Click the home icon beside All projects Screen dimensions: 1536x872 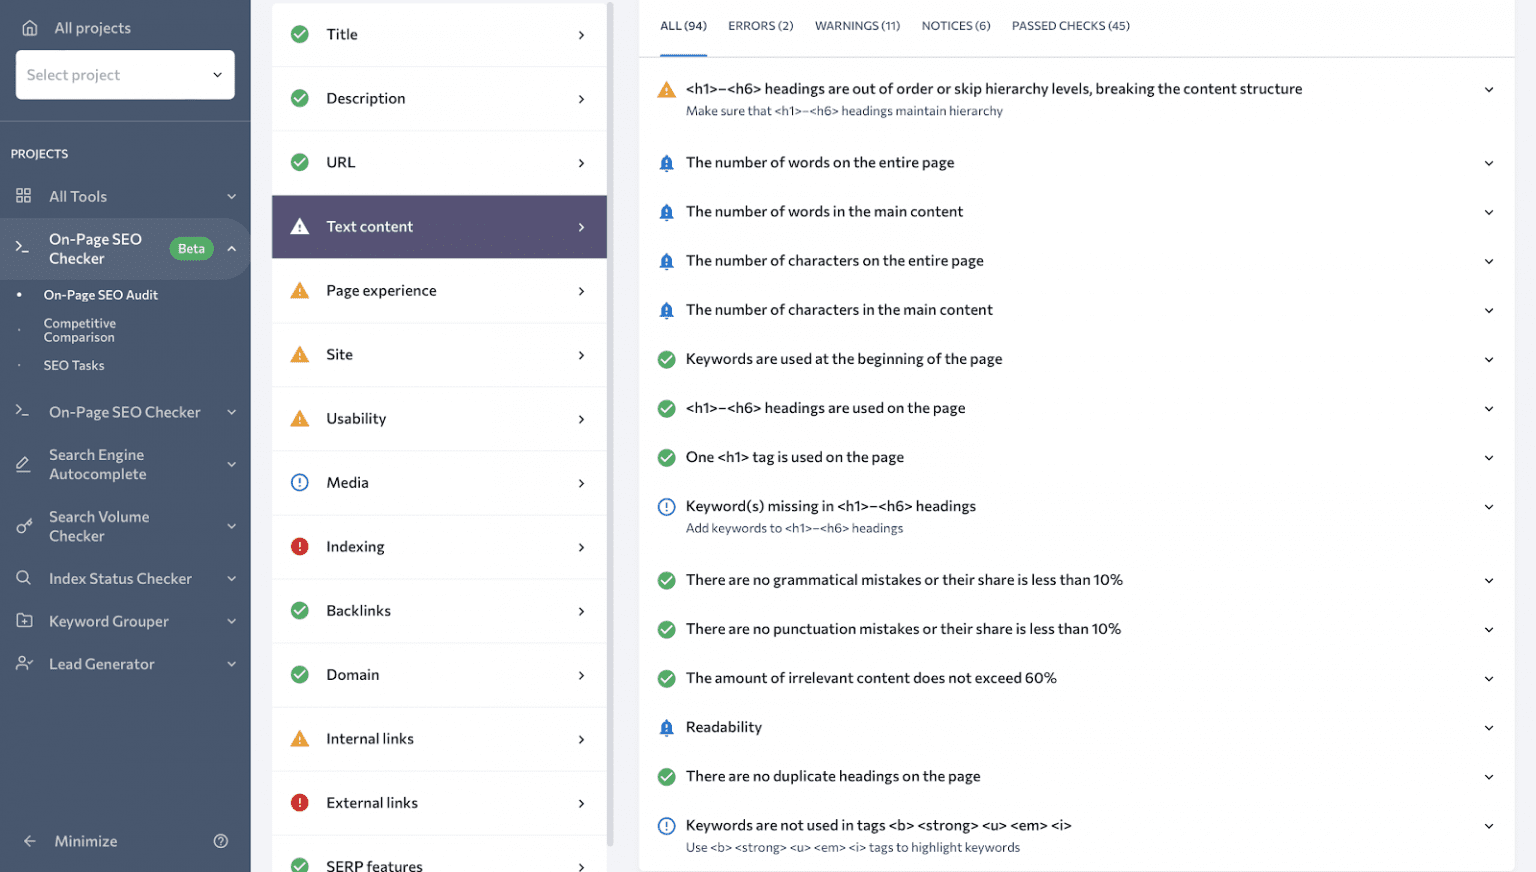click(30, 28)
